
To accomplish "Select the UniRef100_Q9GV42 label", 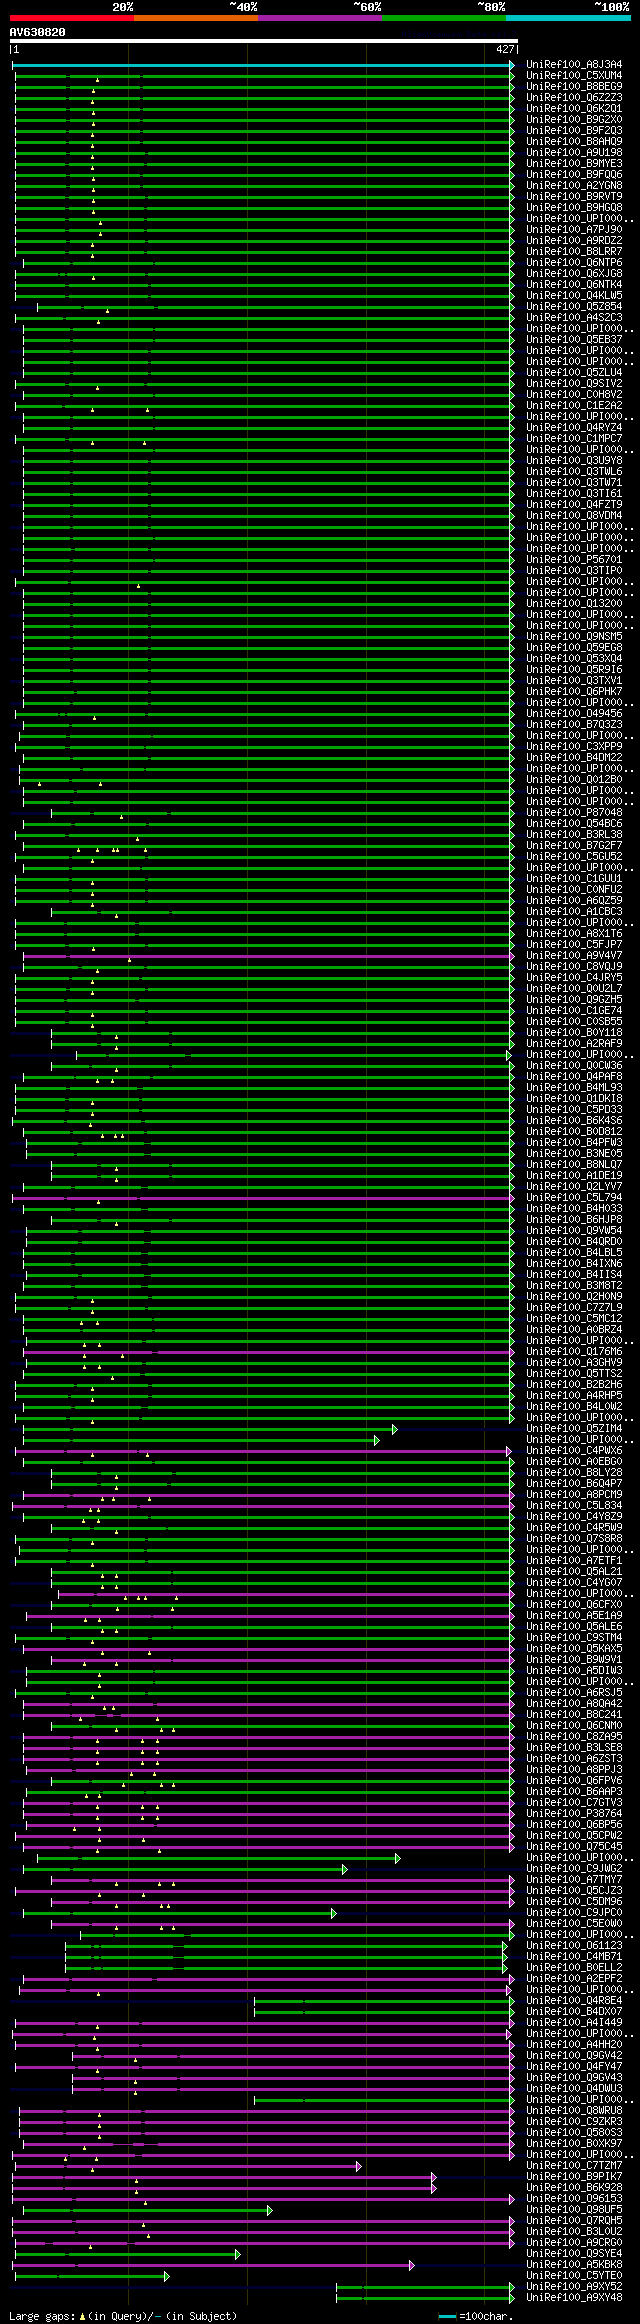I will coord(574,2056).
